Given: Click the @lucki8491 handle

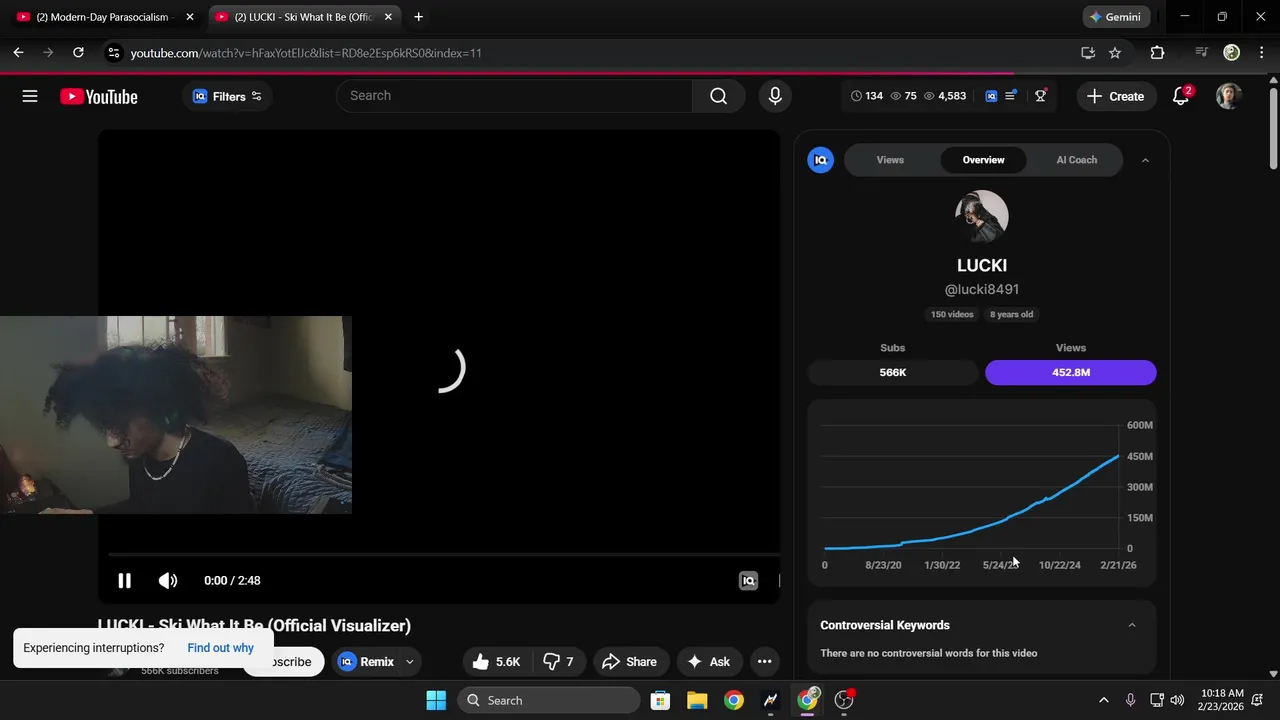Looking at the screenshot, I should pyautogui.click(x=982, y=289).
